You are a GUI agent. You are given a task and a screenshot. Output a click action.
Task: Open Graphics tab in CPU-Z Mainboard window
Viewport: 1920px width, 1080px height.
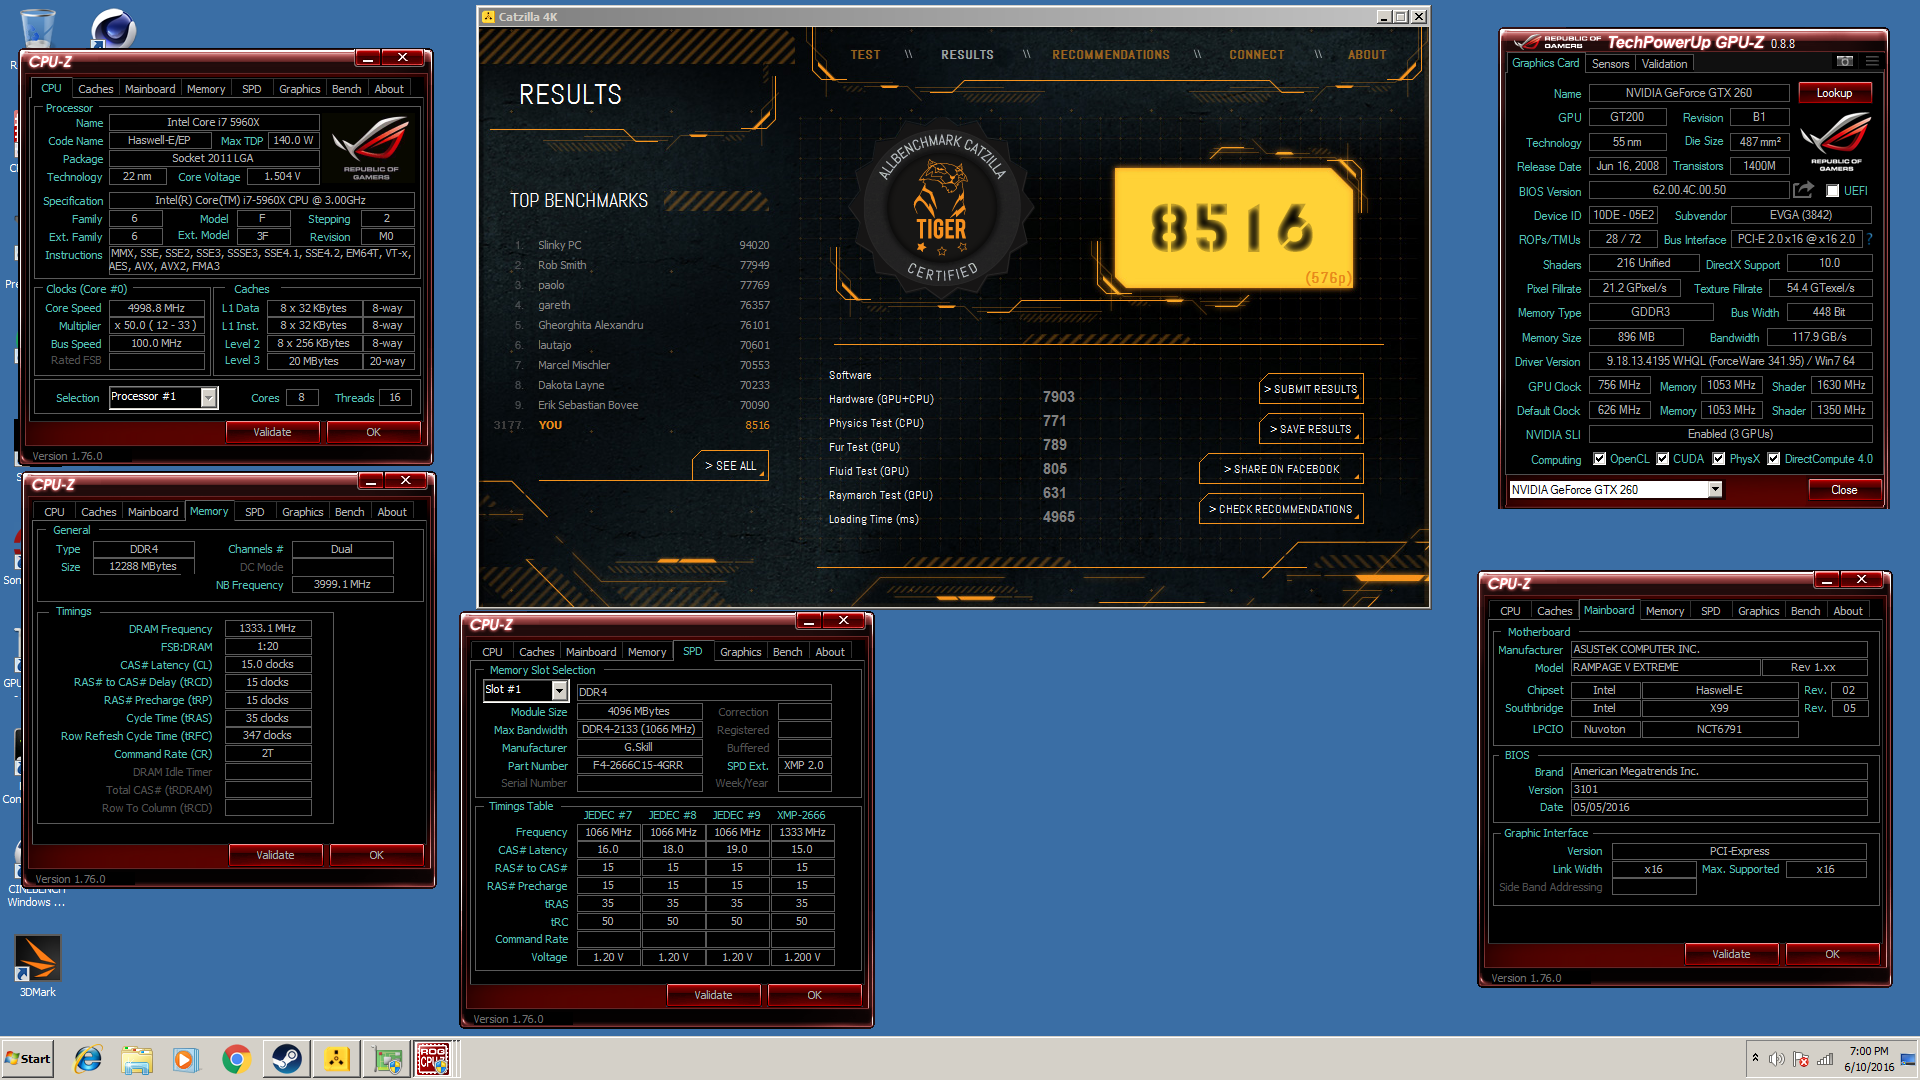coord(1758,611)
